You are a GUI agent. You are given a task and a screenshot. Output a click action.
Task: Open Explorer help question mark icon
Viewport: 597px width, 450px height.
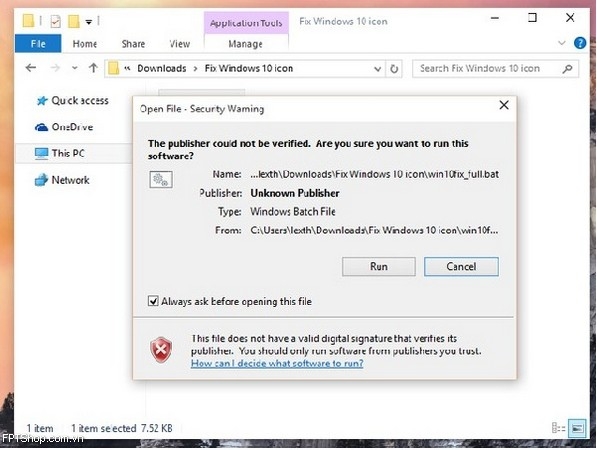pyautogui.click(x=580, y=43)
